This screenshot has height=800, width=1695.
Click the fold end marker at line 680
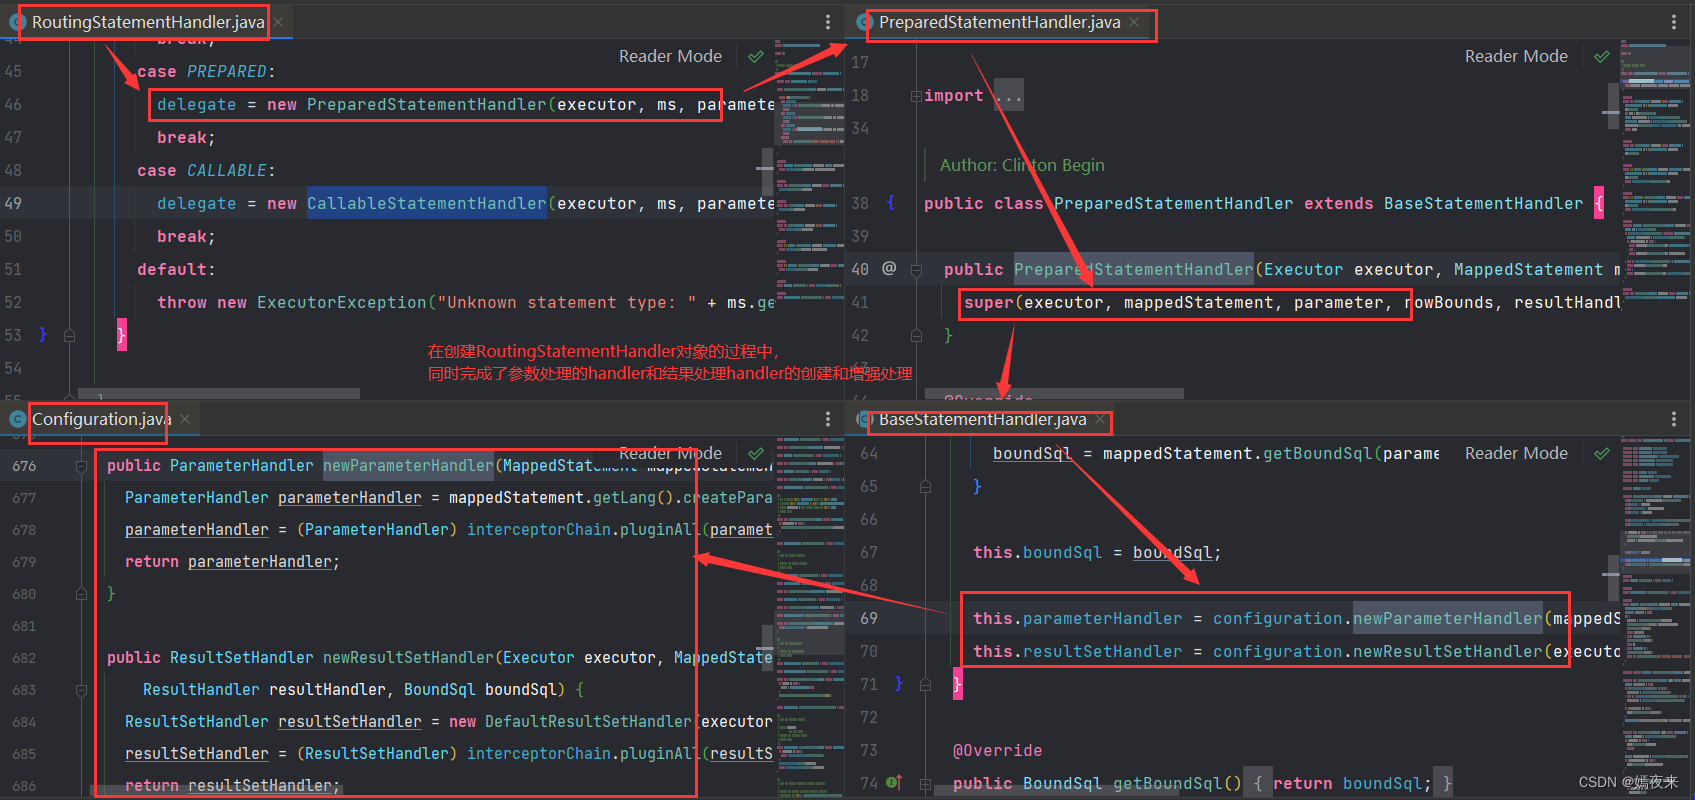(x=81, y=594)
